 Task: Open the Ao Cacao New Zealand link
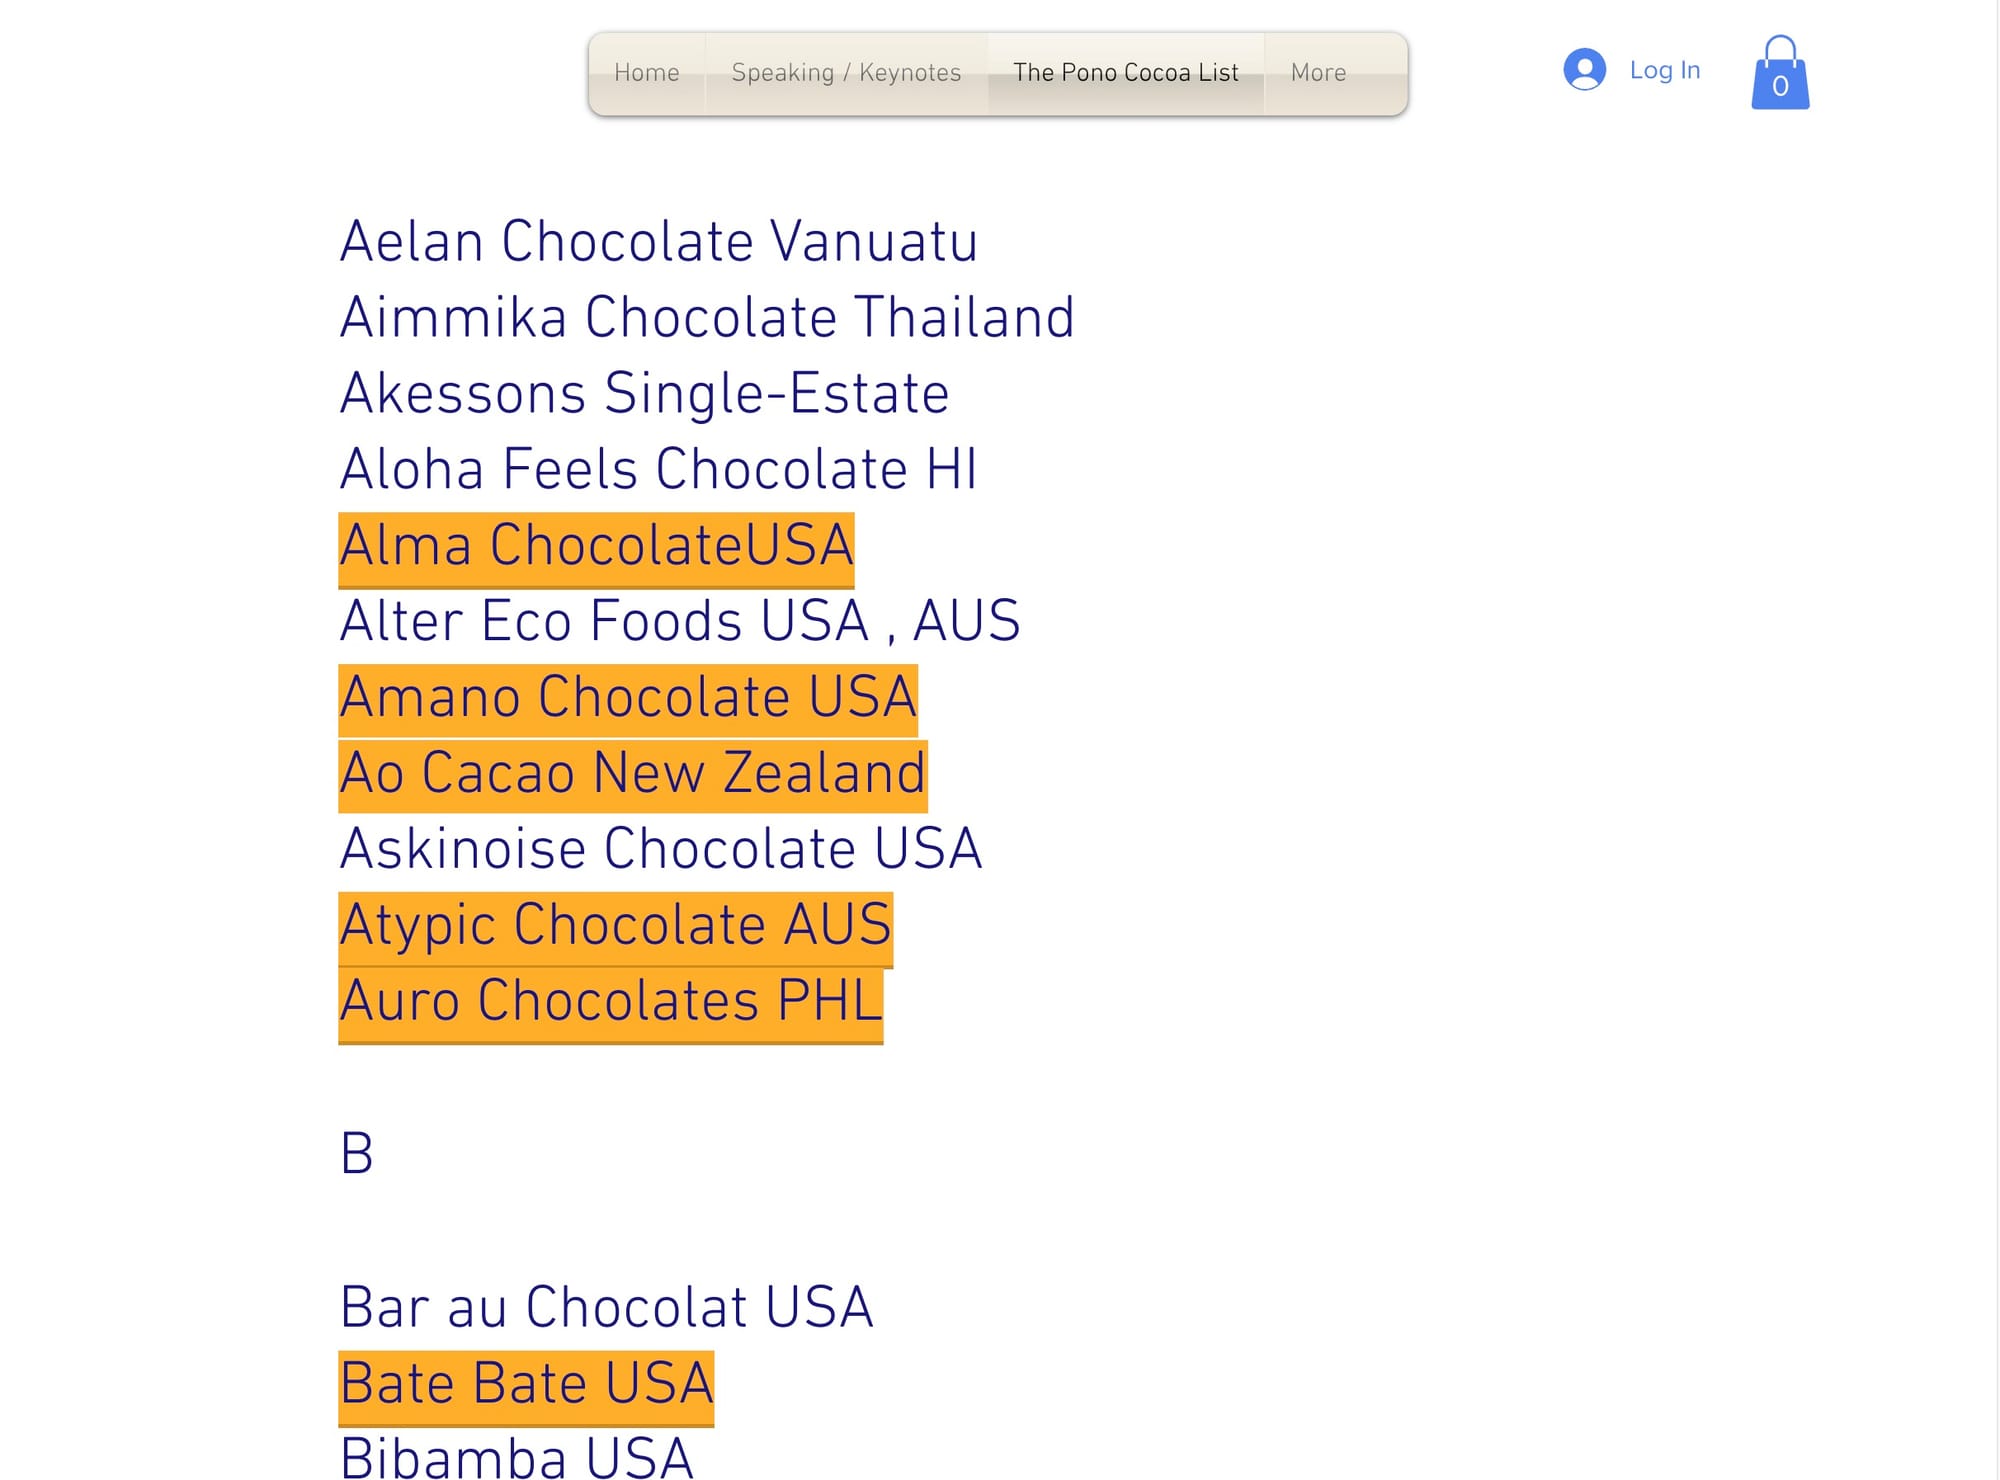pyautogui.click(x=633, y=774)
